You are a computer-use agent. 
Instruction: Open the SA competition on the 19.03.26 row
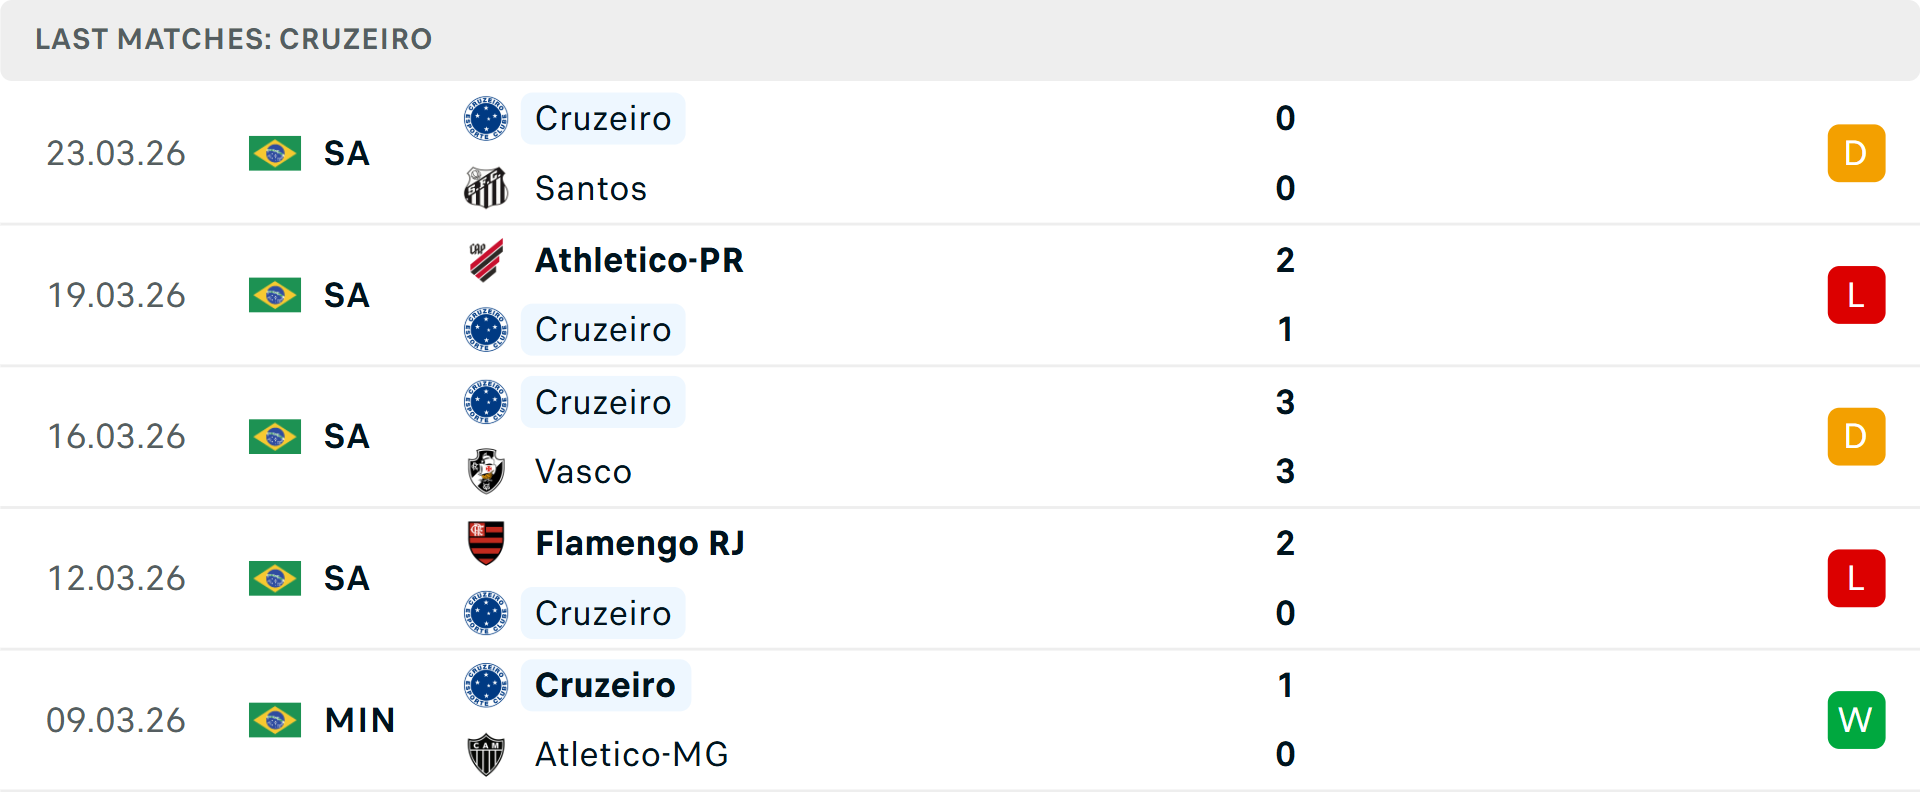click(346, 294)
